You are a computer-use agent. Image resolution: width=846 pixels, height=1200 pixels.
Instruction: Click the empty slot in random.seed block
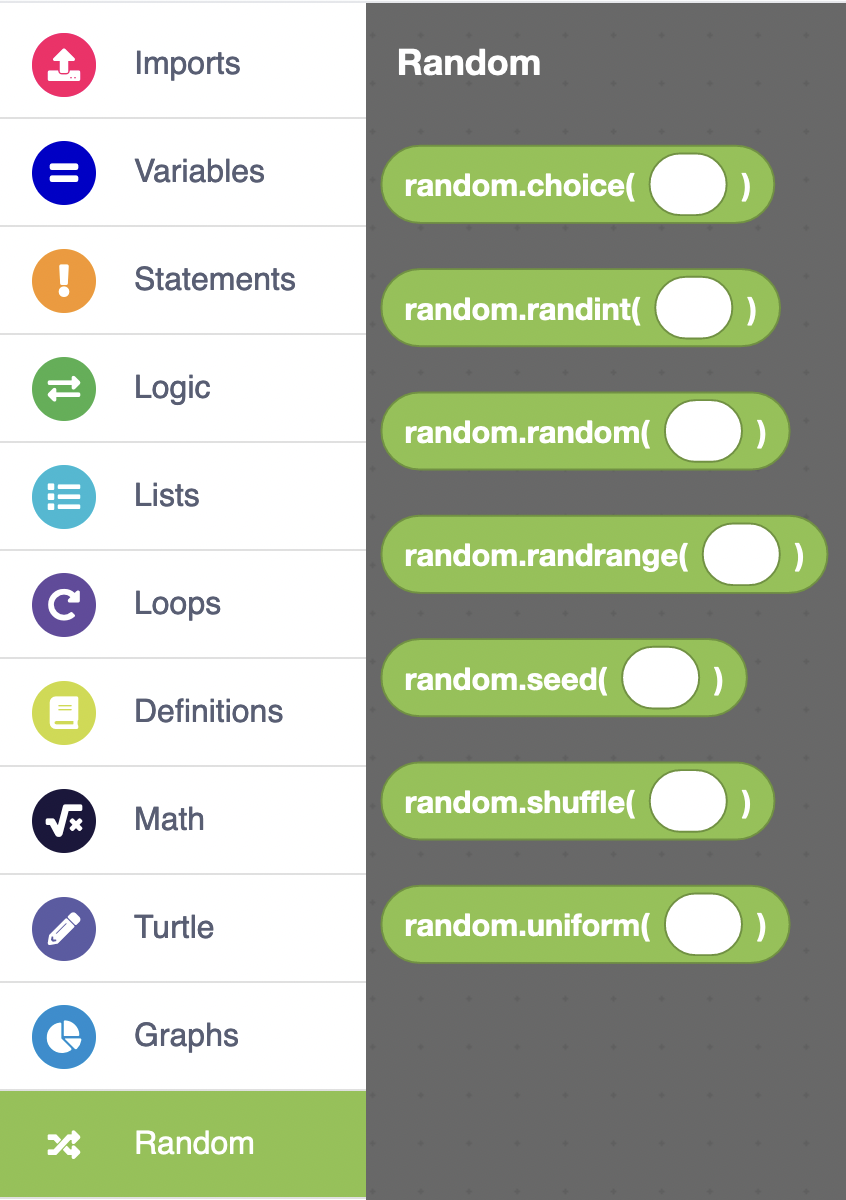(x=660, y=679)
